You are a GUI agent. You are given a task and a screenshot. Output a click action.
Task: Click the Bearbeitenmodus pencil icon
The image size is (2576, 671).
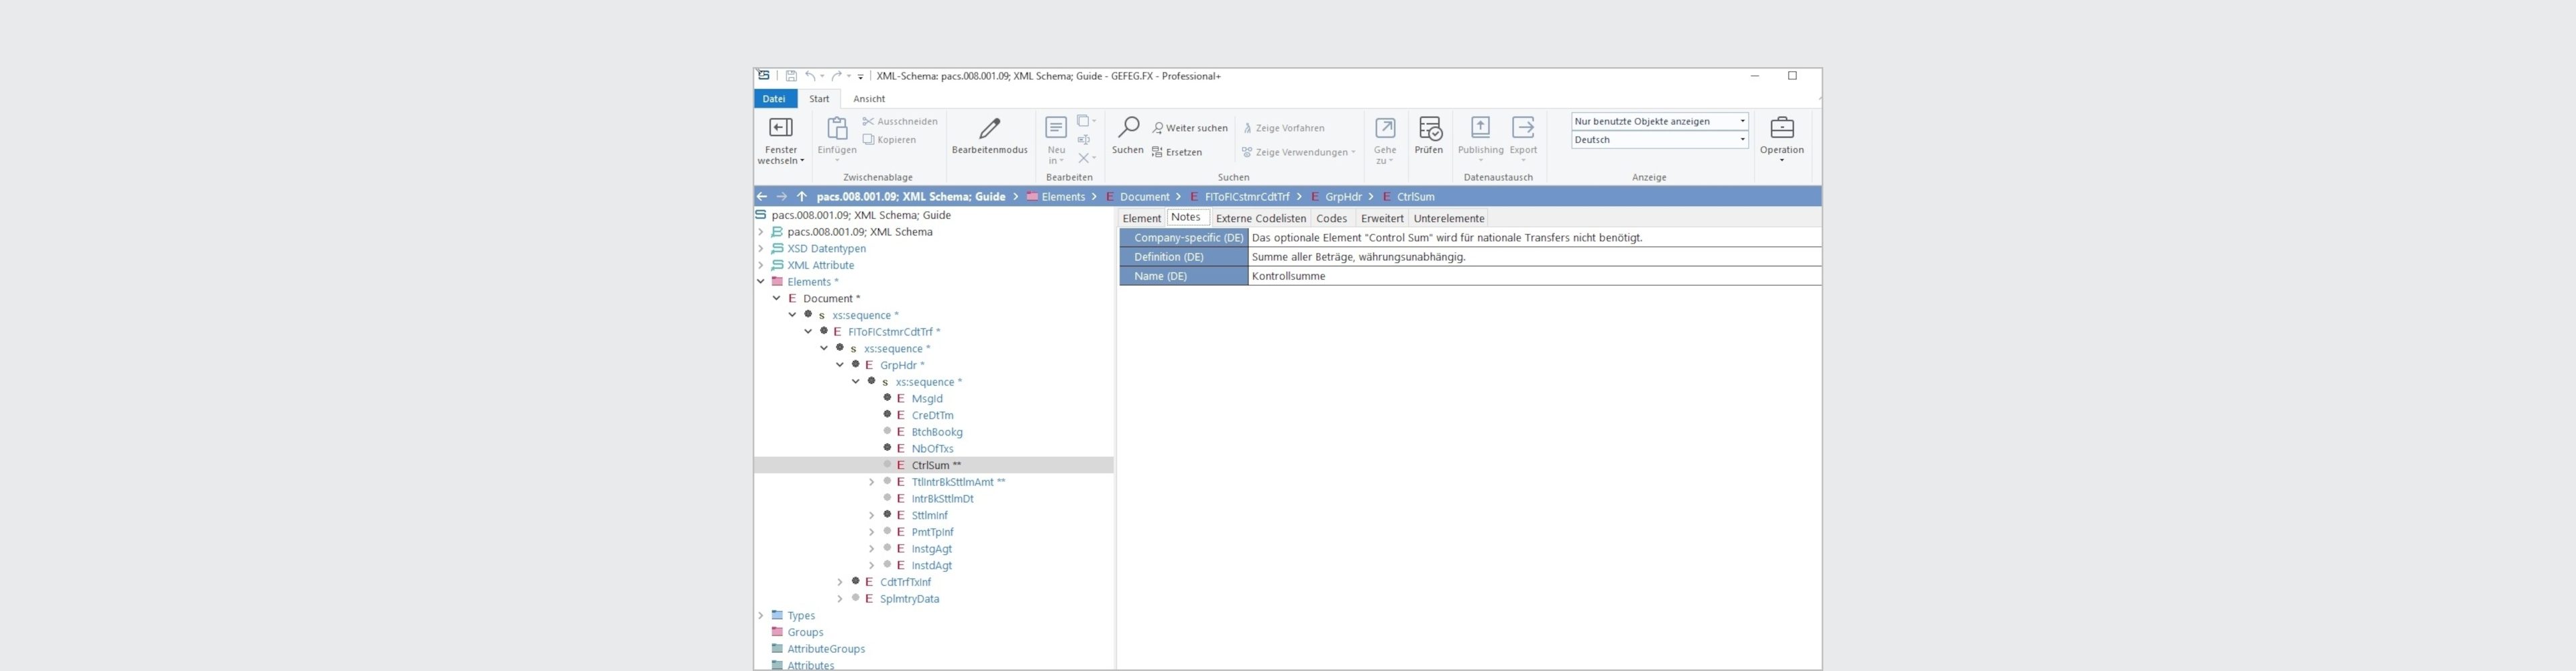click(x=989, y=128)
